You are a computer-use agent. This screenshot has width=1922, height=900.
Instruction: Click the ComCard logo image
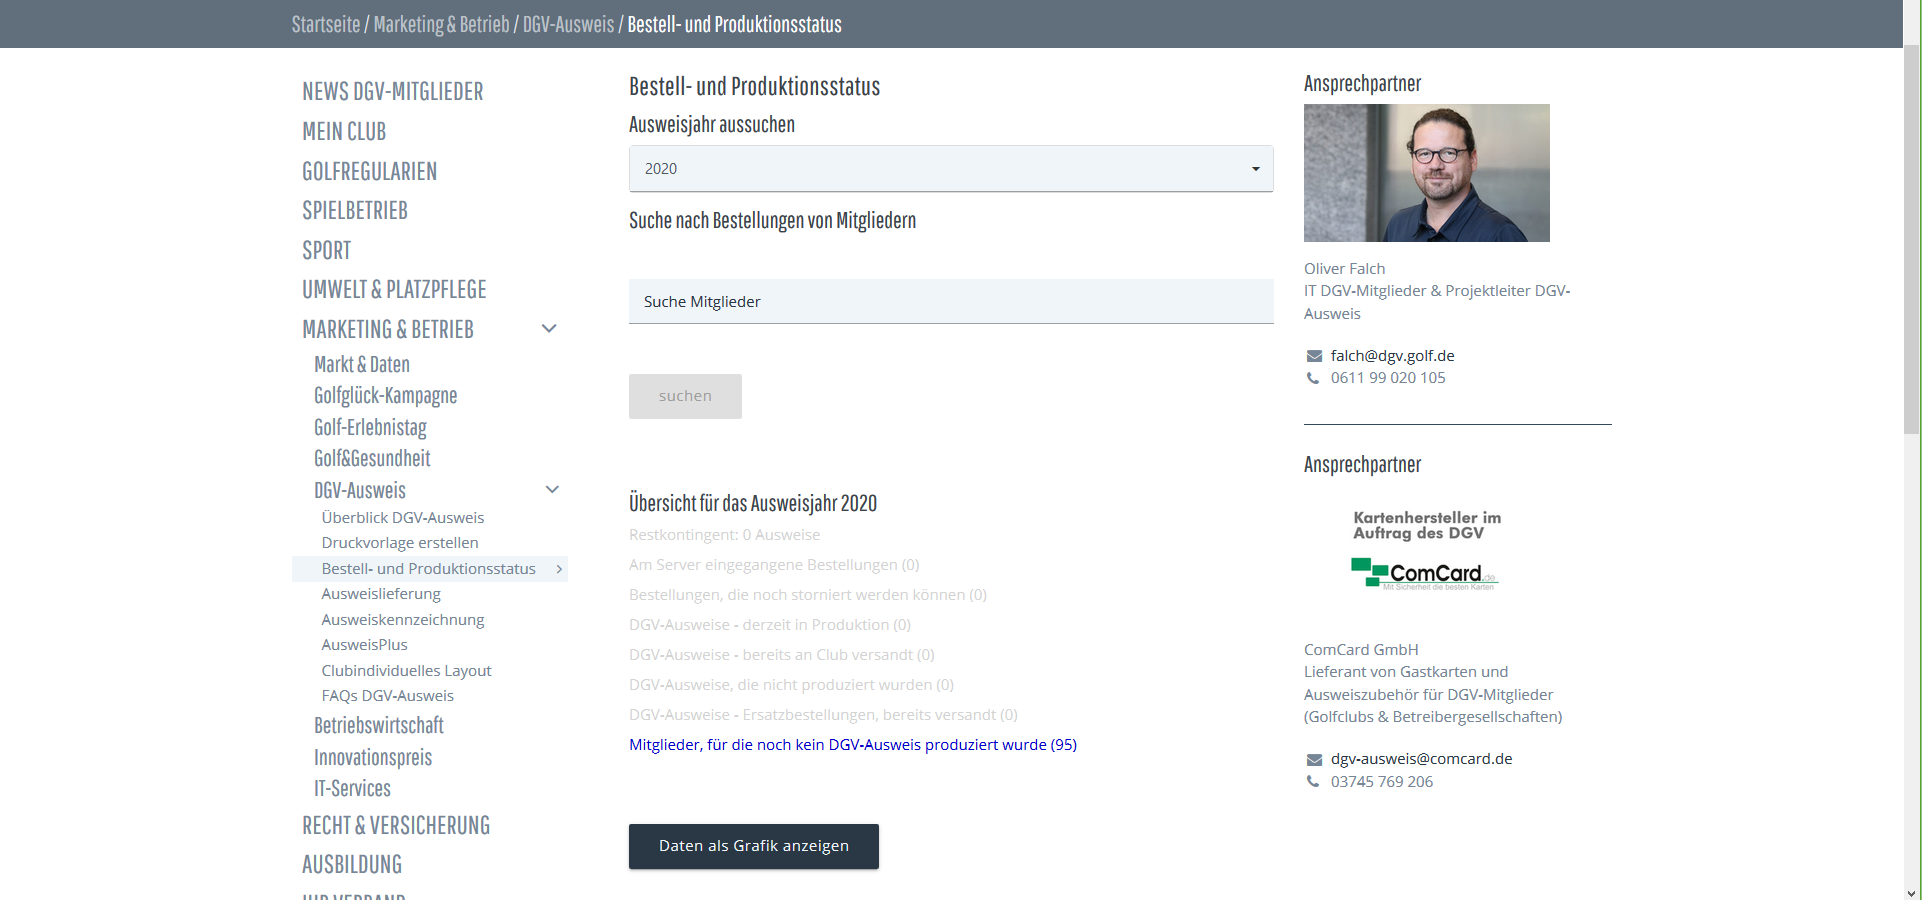pos(1425,574)
